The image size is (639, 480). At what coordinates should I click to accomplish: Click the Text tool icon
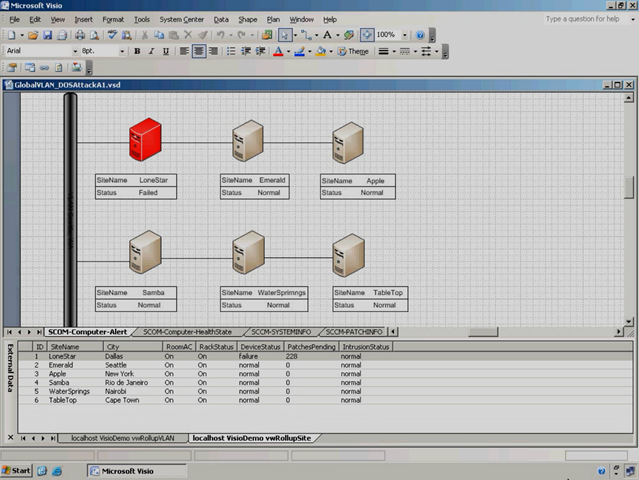(x=327, y=35)
